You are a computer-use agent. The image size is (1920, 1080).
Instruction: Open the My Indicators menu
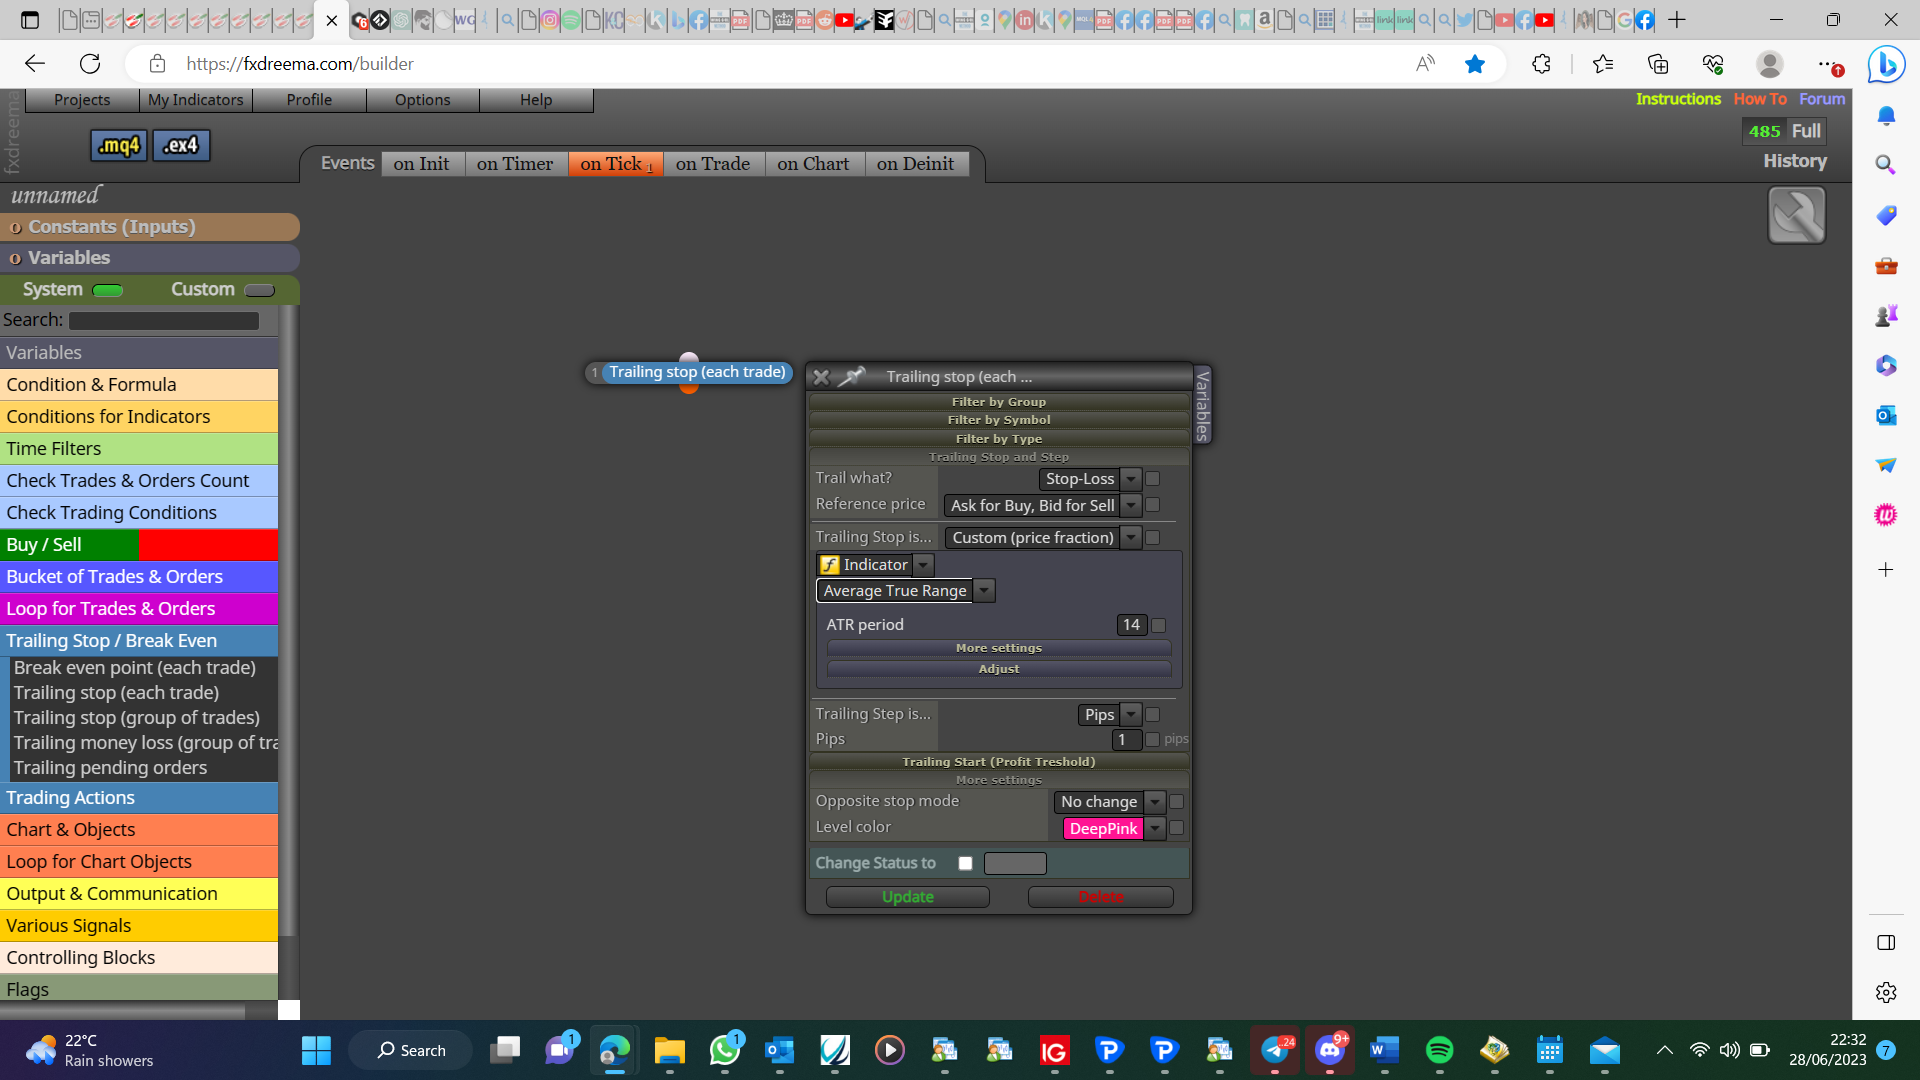(x=196, y=100)
